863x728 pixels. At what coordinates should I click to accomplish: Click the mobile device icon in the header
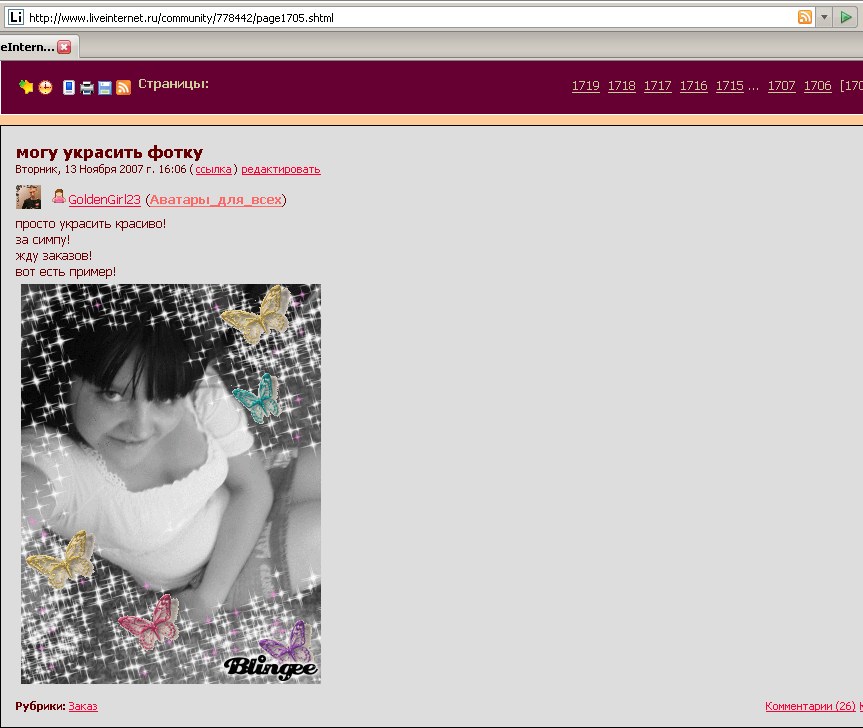(x=69, y=87)
